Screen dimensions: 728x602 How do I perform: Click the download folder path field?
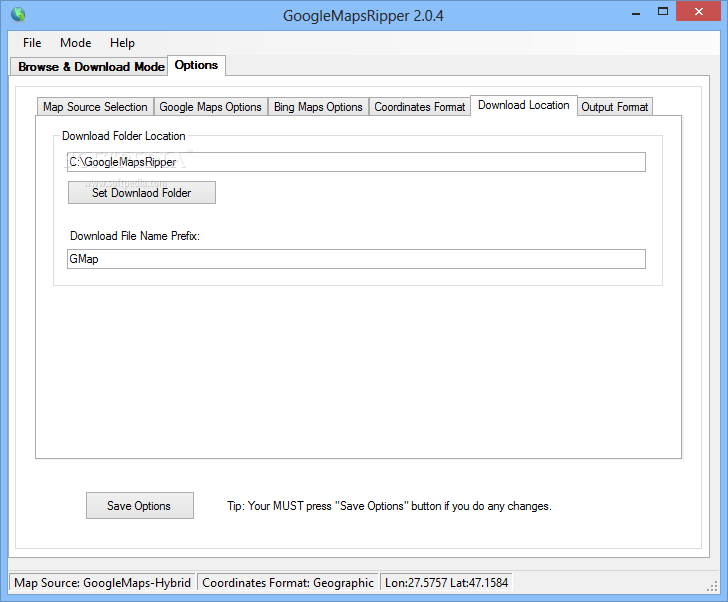click(x=356, y=162)
